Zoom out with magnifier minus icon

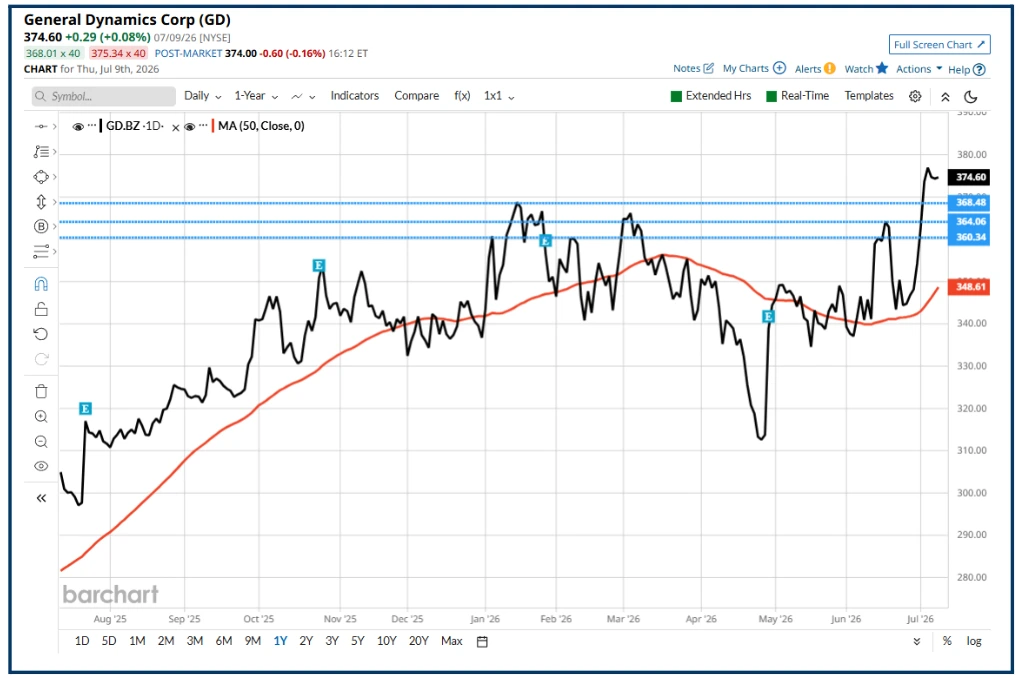pyautogui.click(x=41, y=442)
